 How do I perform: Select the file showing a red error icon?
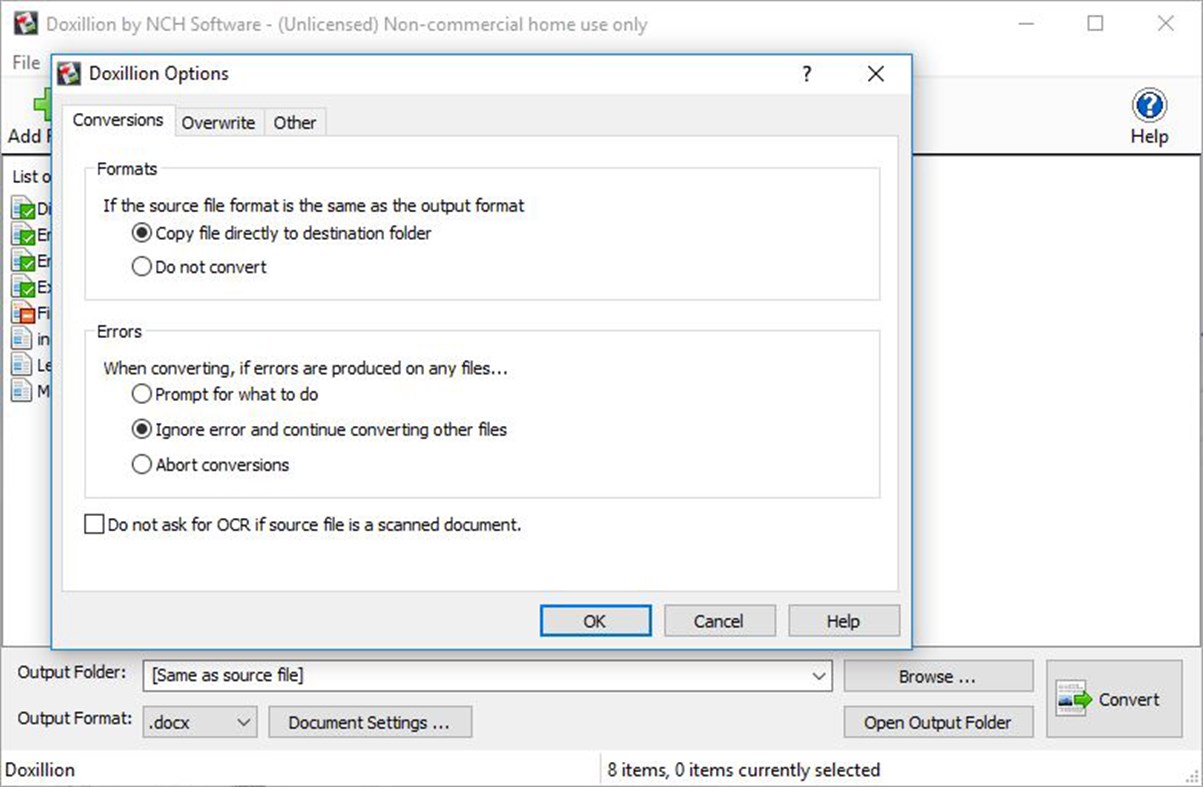[22, 312]
